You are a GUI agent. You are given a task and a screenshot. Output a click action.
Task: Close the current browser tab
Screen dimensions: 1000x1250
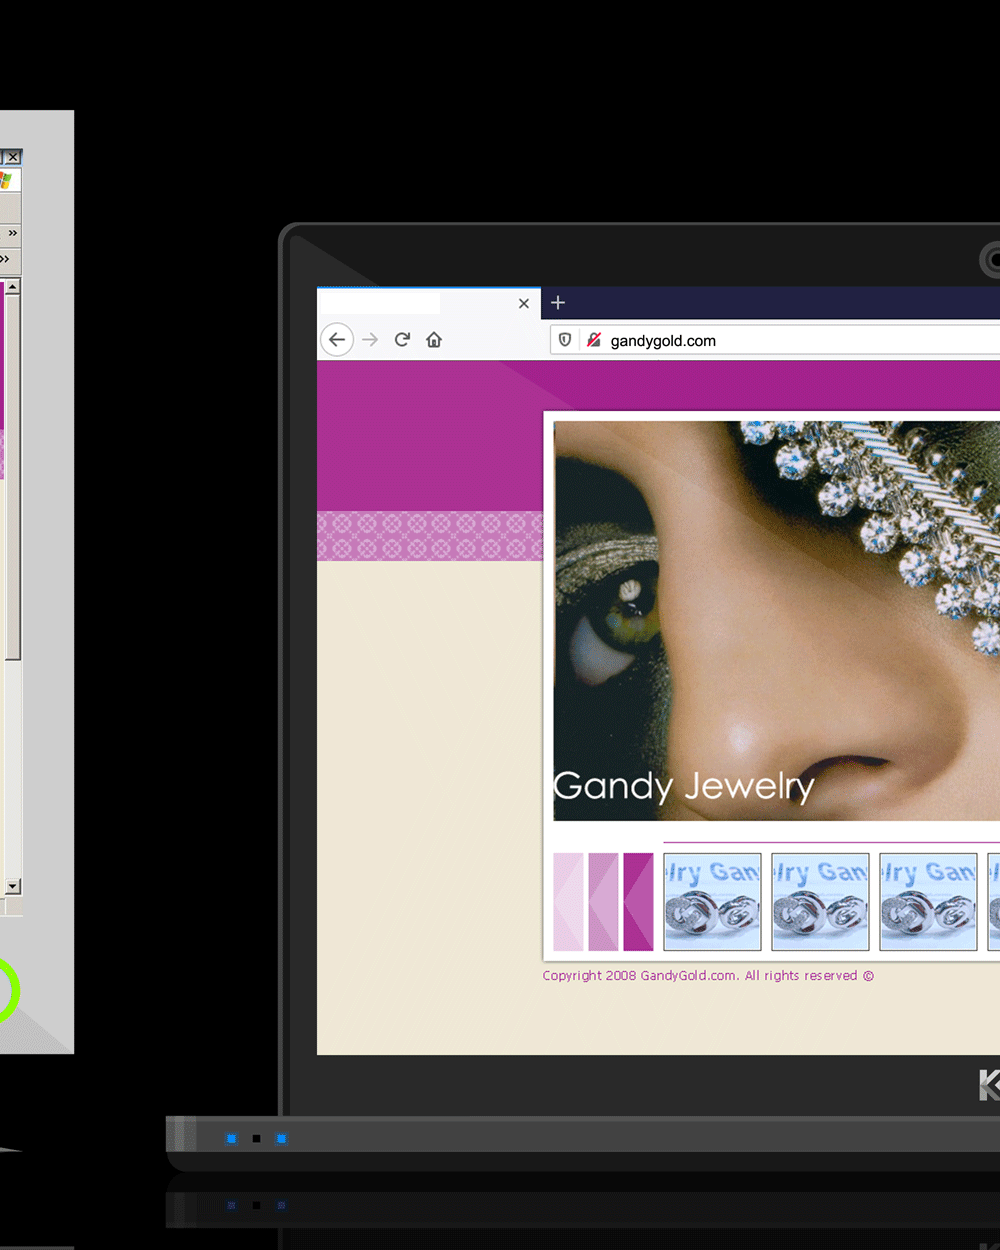pos(524,303)
